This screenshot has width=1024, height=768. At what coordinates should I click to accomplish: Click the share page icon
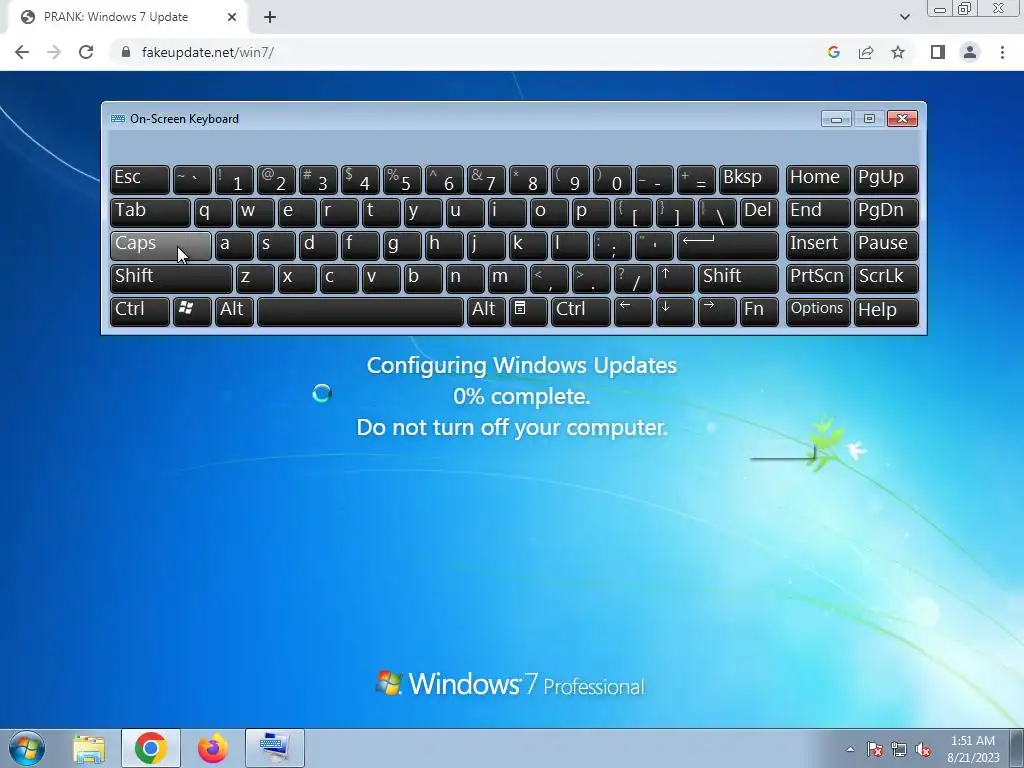866,52
